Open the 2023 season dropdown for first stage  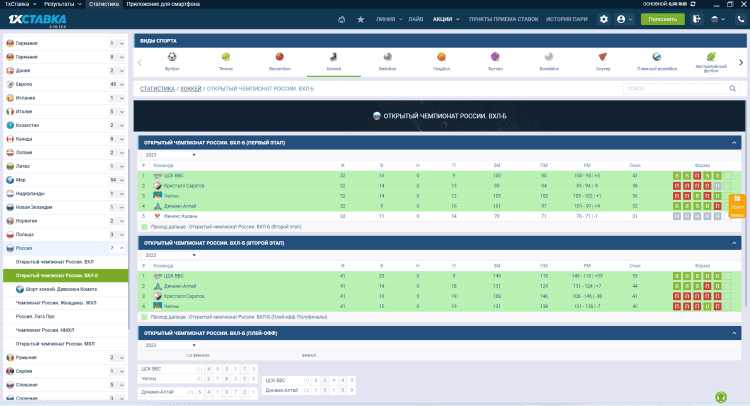pyautogui.click(x=170, y=155)
